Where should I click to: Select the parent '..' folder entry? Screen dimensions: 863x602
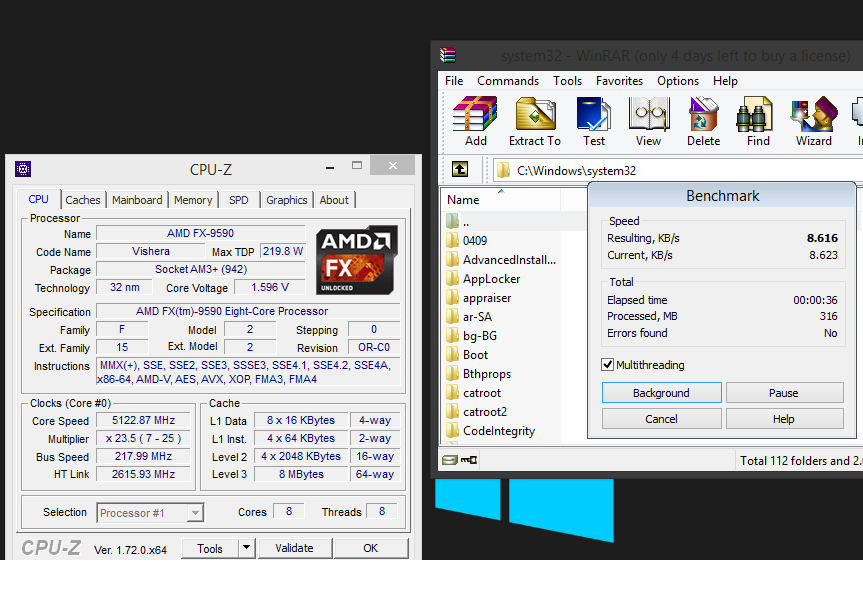[x=466, y=222]
